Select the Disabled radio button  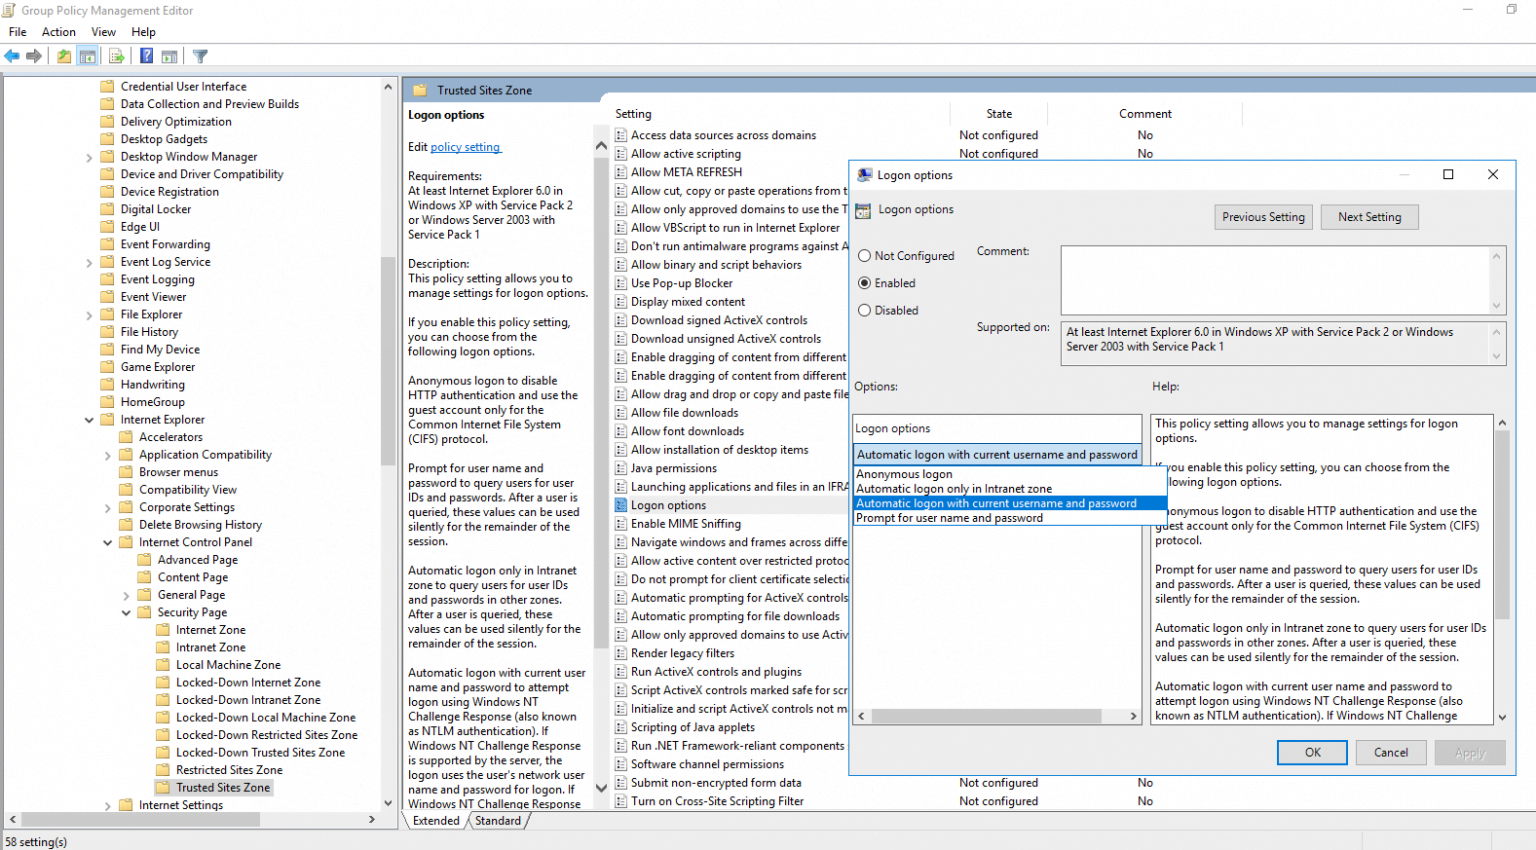[x=864, y=310]
